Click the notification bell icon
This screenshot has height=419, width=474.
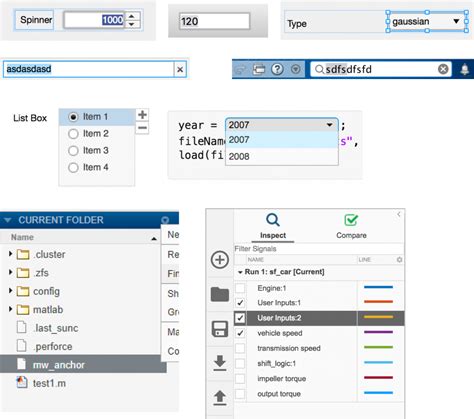(465, 69)
